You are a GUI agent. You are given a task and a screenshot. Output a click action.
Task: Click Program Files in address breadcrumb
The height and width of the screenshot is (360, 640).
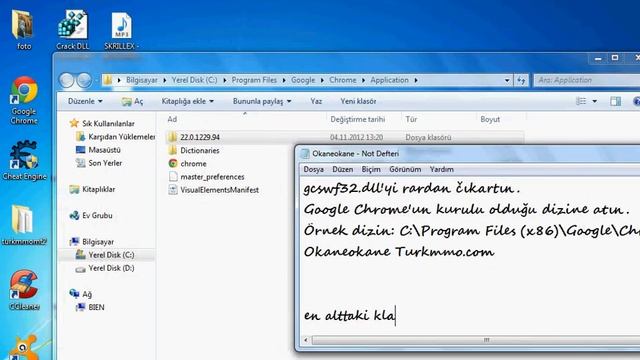(x=254, y=80)
